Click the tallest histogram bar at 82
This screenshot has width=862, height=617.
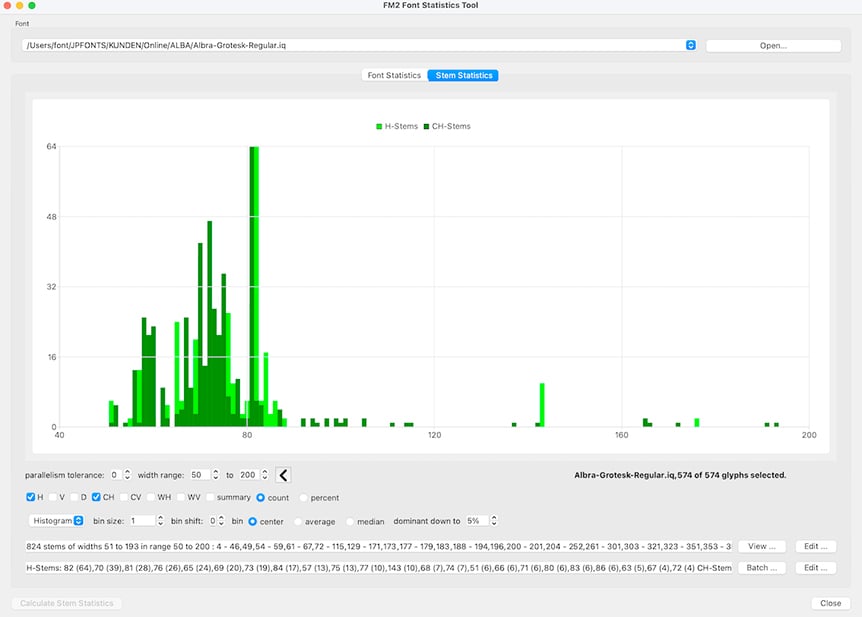[255, 286]
